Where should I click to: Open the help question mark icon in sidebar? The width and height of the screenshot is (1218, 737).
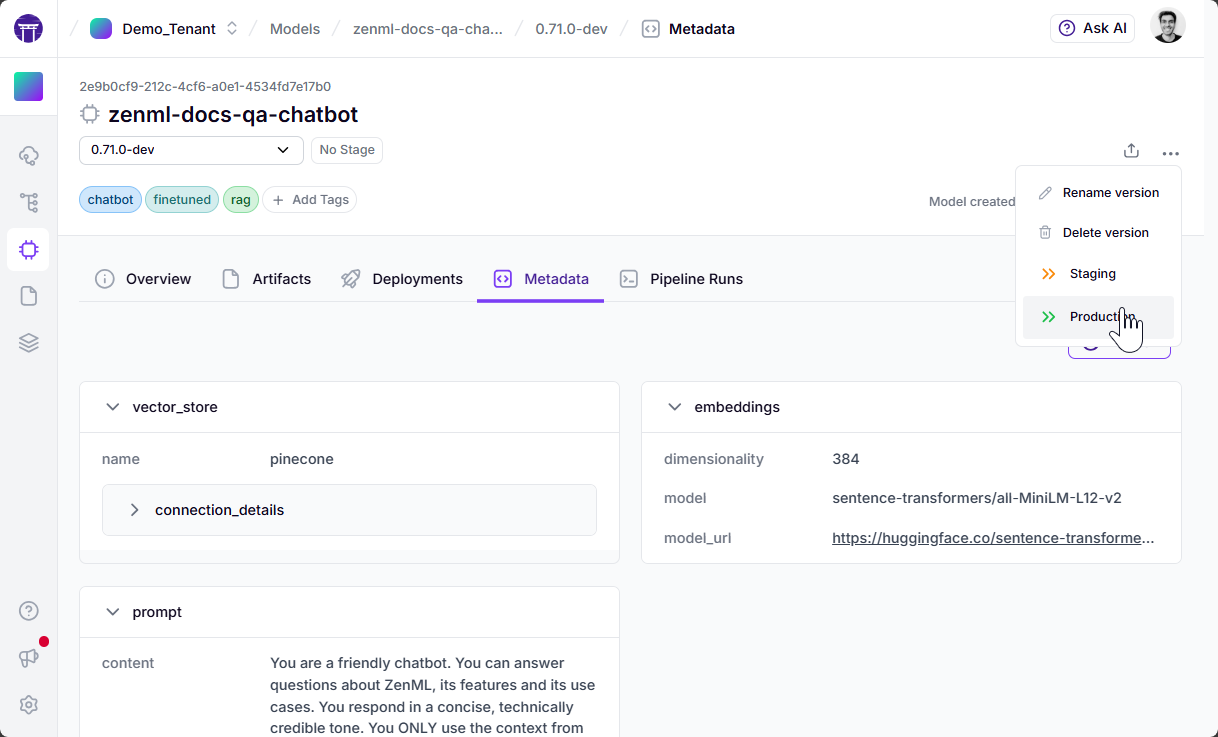(x=28, y=611)
